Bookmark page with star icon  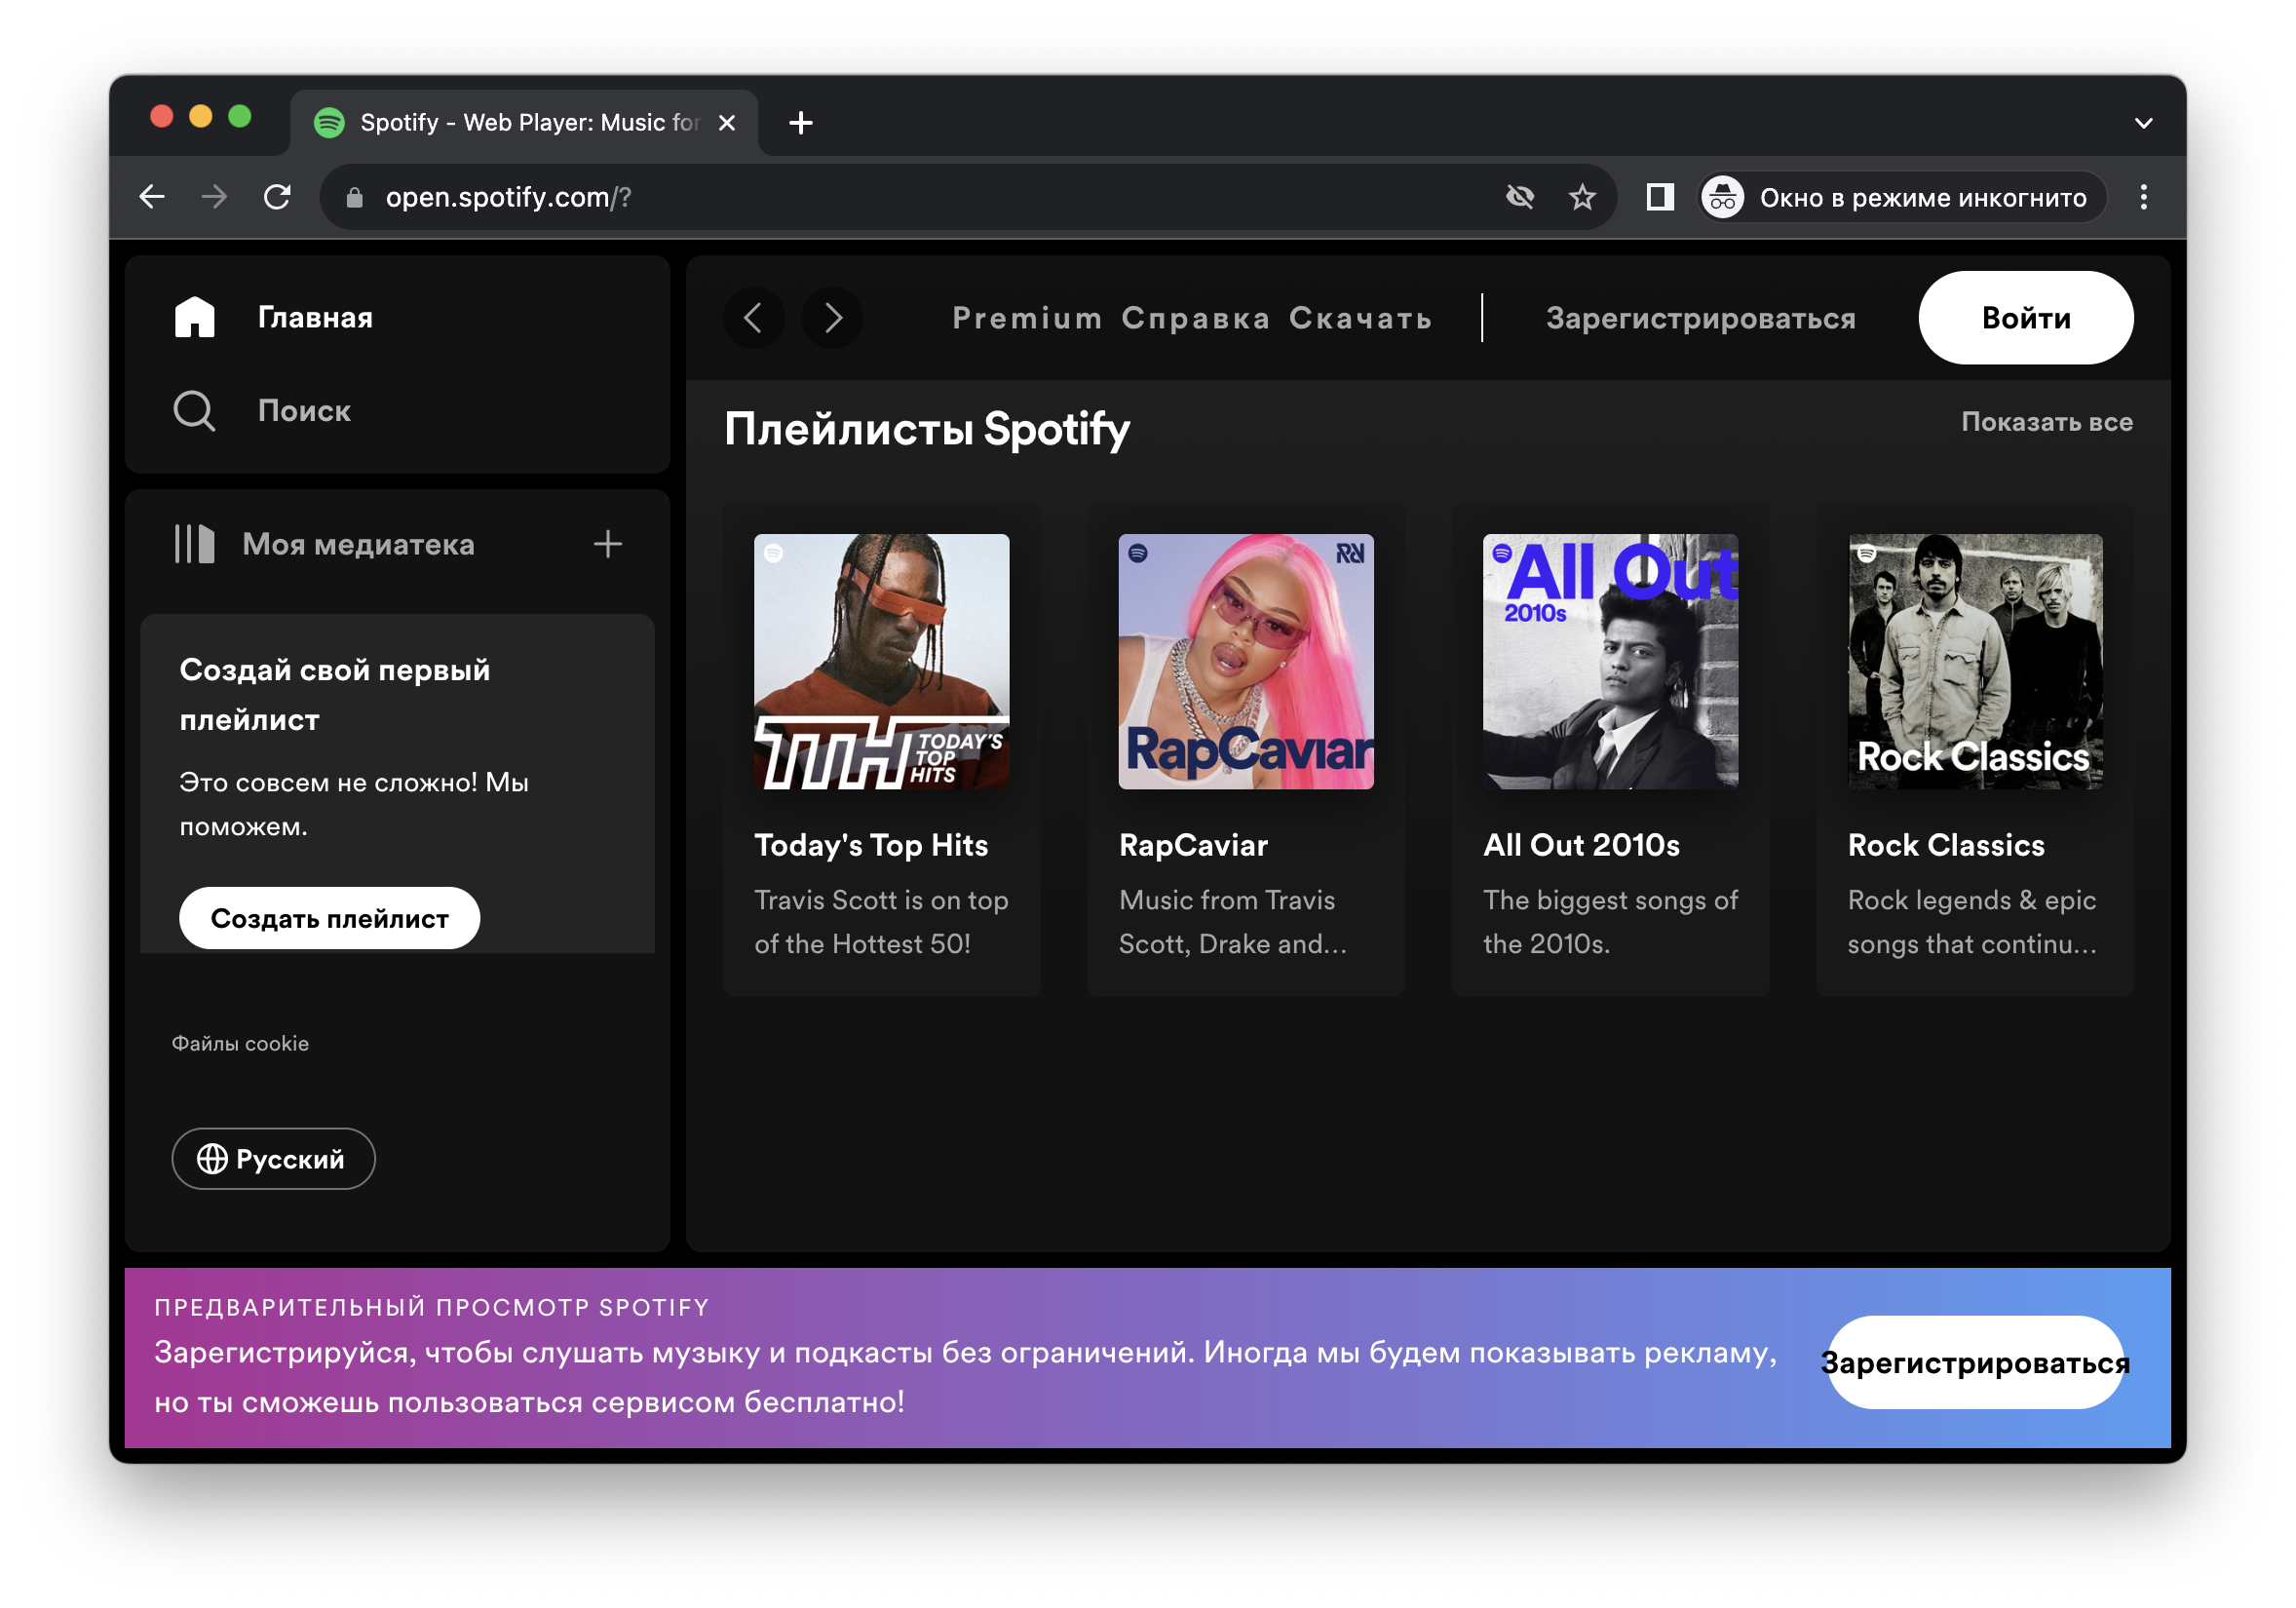pyautogui.click(x=1582, y=197)
